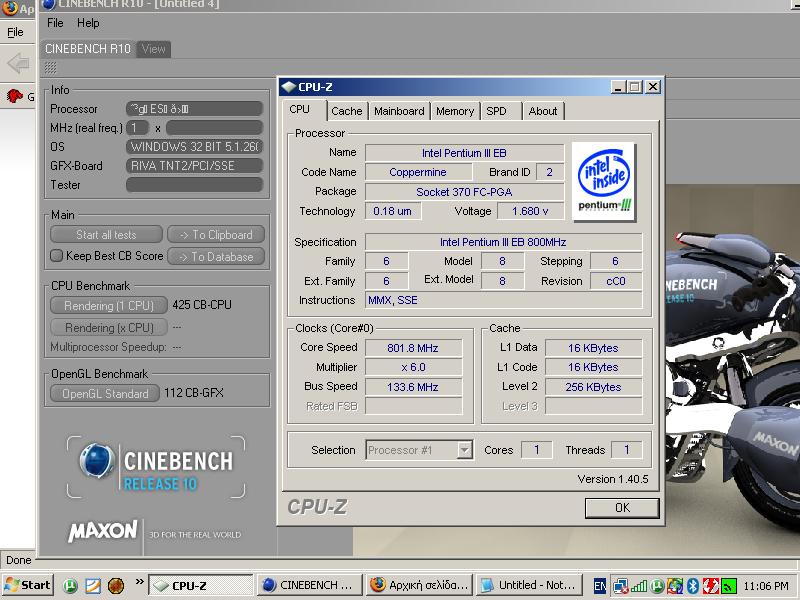Click the Start all tests button

(106, 235)
